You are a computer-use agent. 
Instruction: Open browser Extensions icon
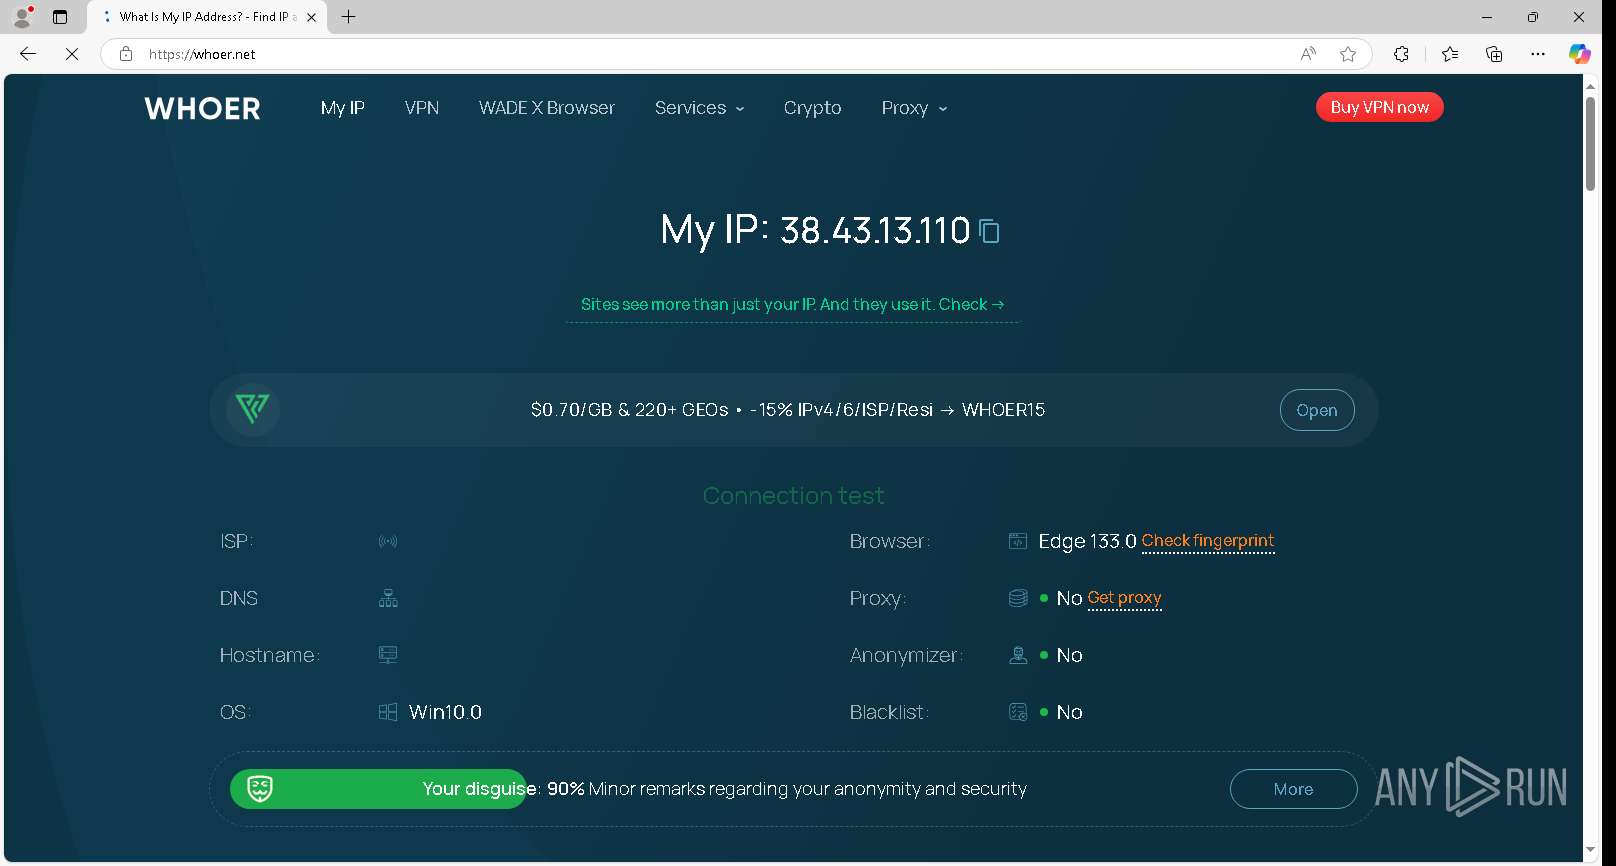1401,54
